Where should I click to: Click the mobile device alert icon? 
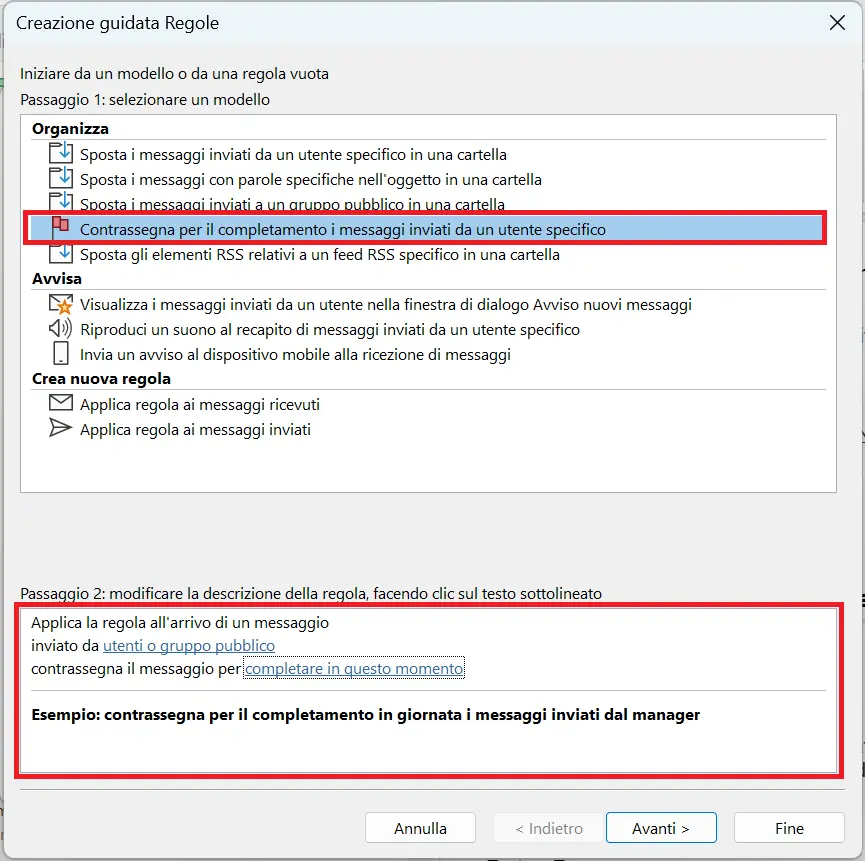tap(60, 354)
